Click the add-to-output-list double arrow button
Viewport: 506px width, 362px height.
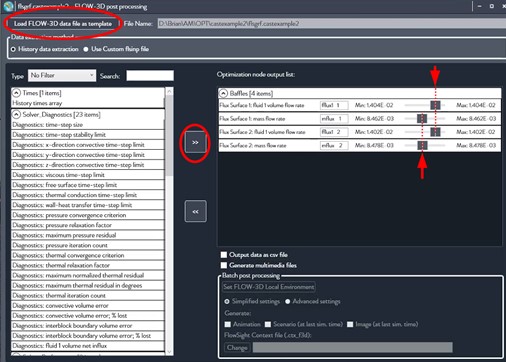point(195,142)
